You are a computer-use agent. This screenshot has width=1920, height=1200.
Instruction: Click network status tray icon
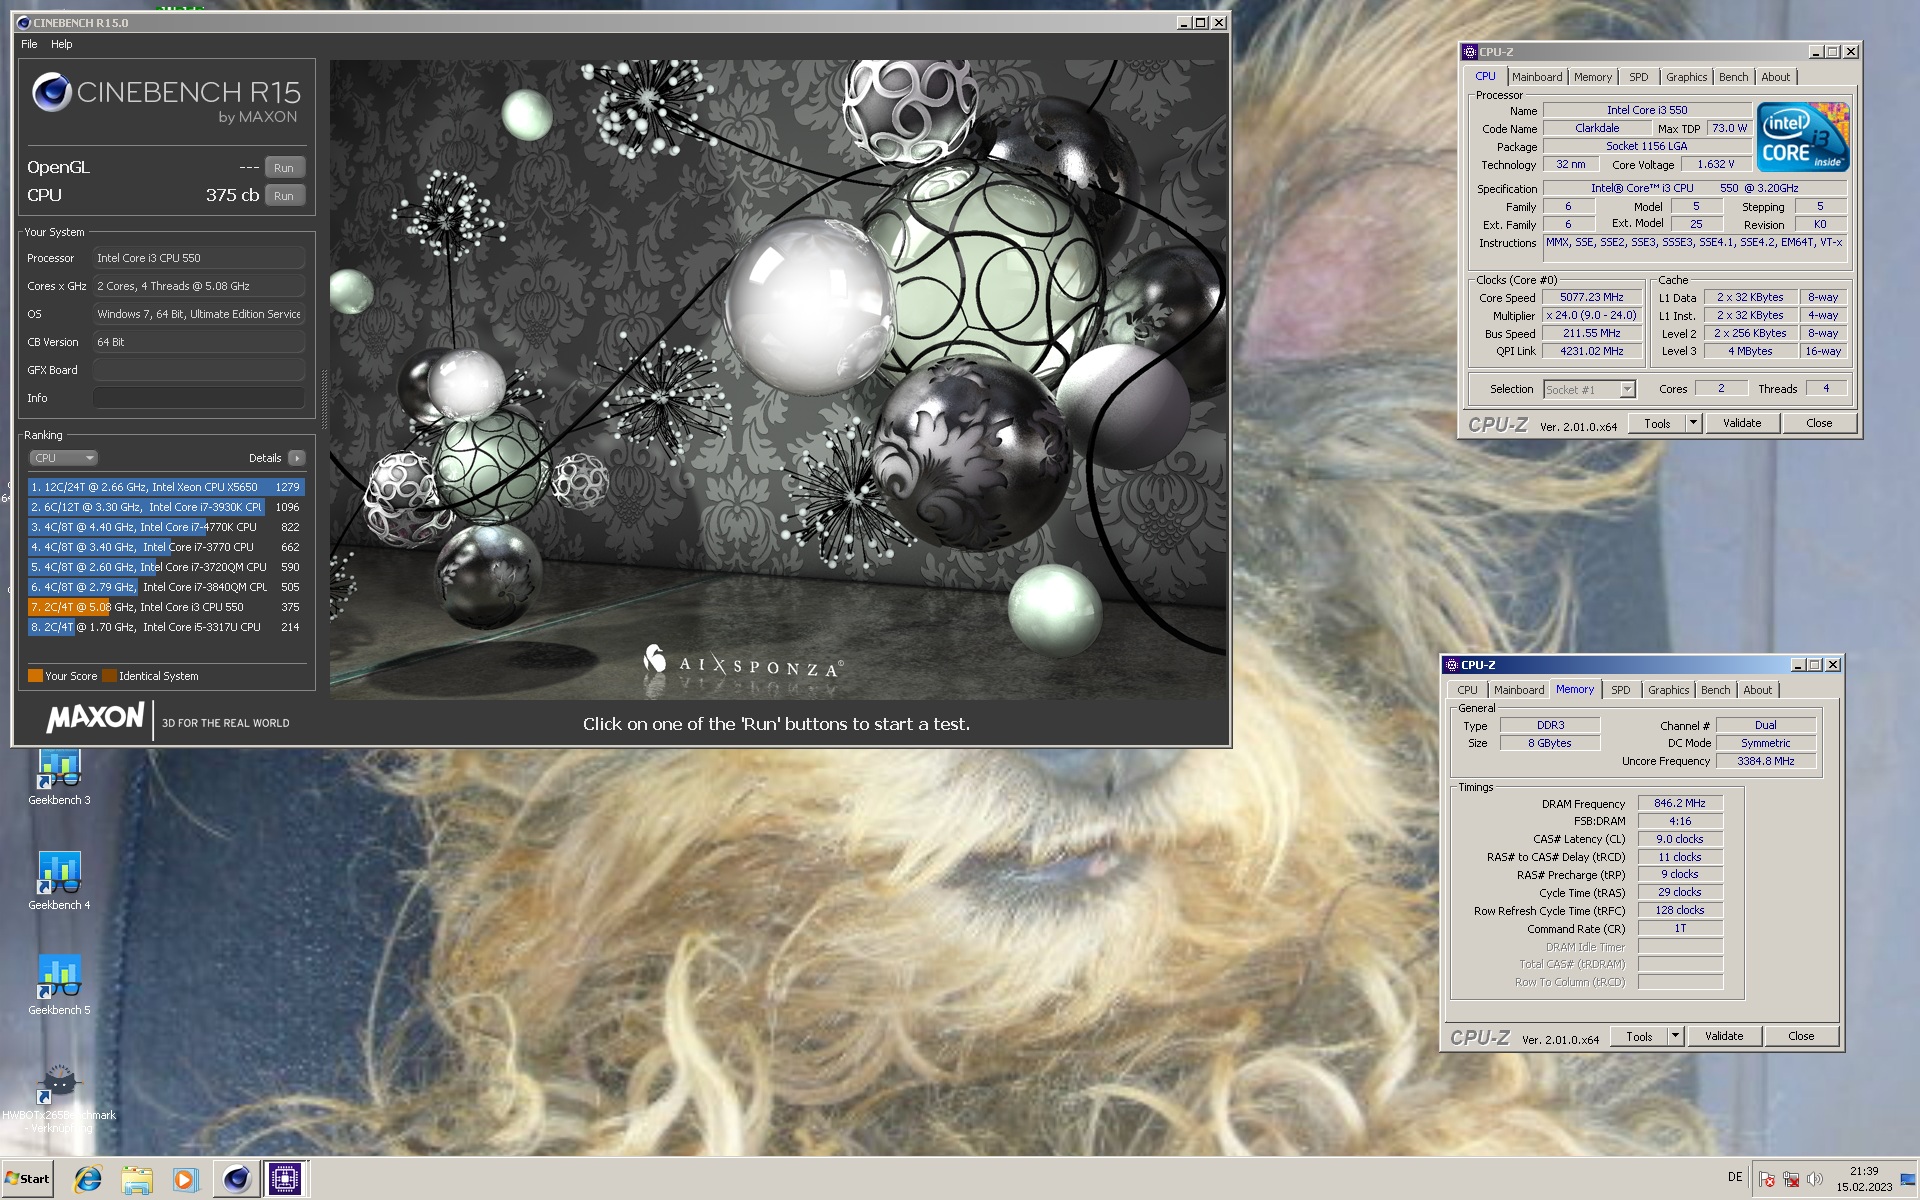pyautogui.click(x=1791, y=1179)
